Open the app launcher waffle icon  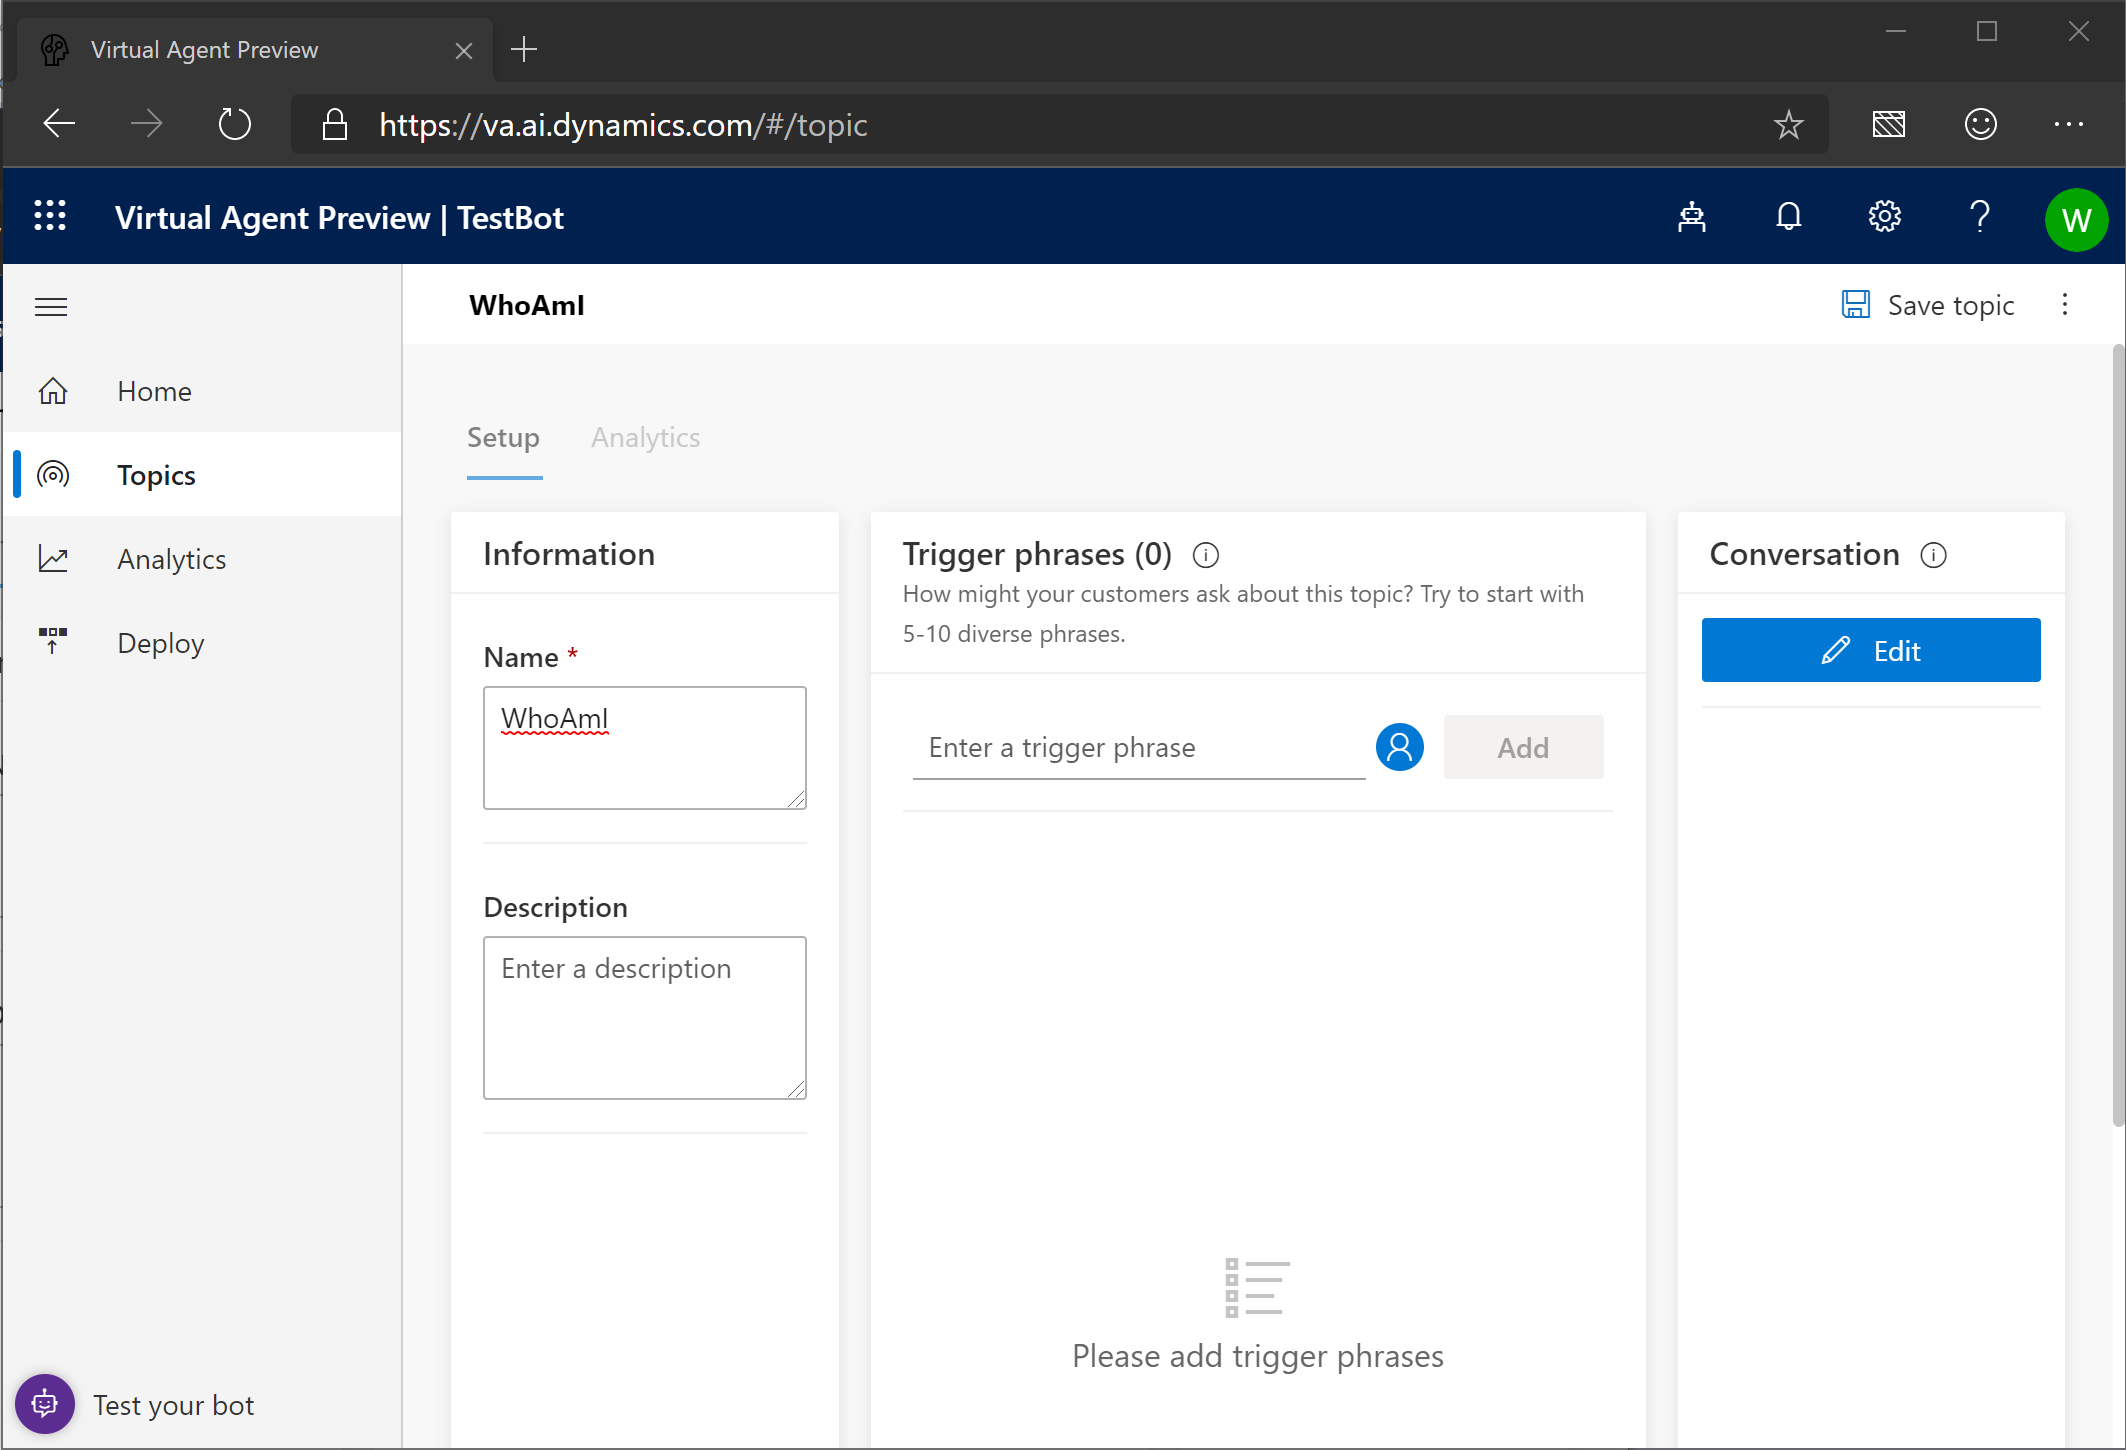coord(50,217)
